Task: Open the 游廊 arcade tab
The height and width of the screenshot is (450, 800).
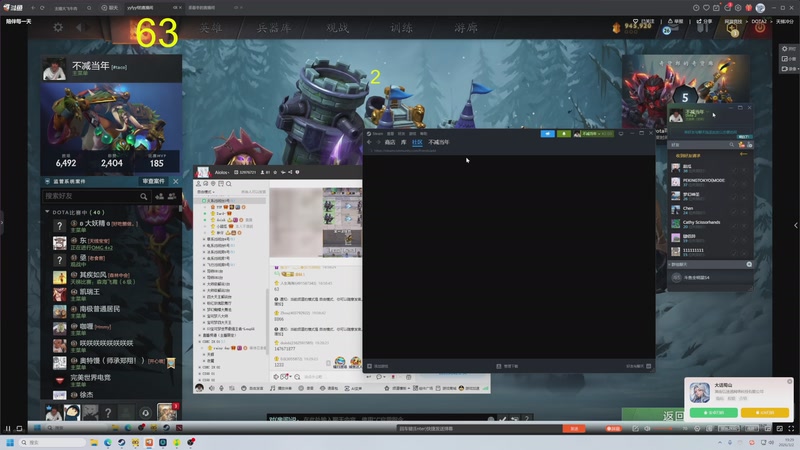Action: click(466, 28)
